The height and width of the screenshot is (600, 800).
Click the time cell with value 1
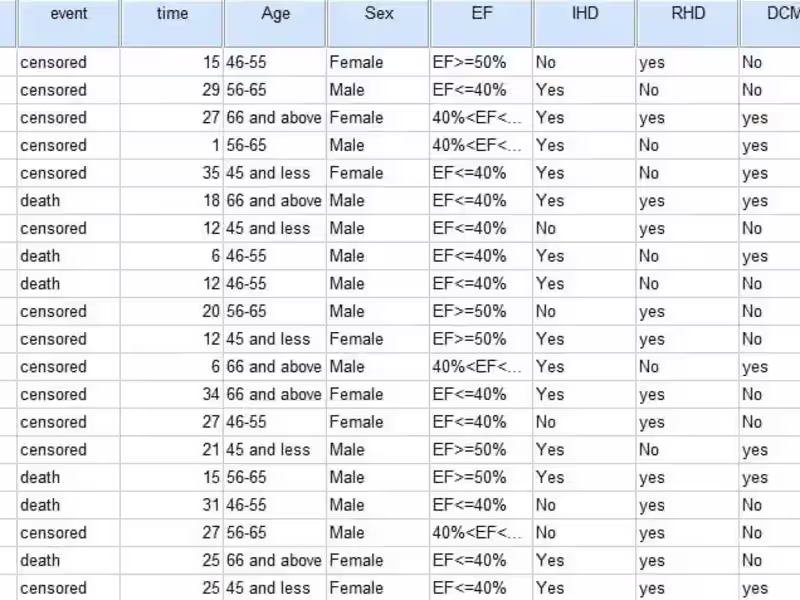(x=171, y=145)
